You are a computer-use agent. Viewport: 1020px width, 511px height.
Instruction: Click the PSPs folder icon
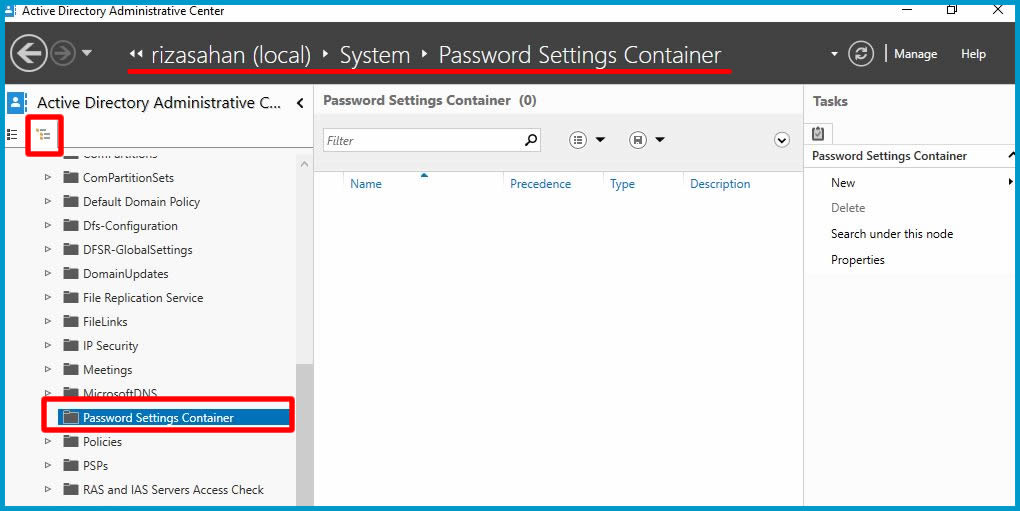point(72,465)
